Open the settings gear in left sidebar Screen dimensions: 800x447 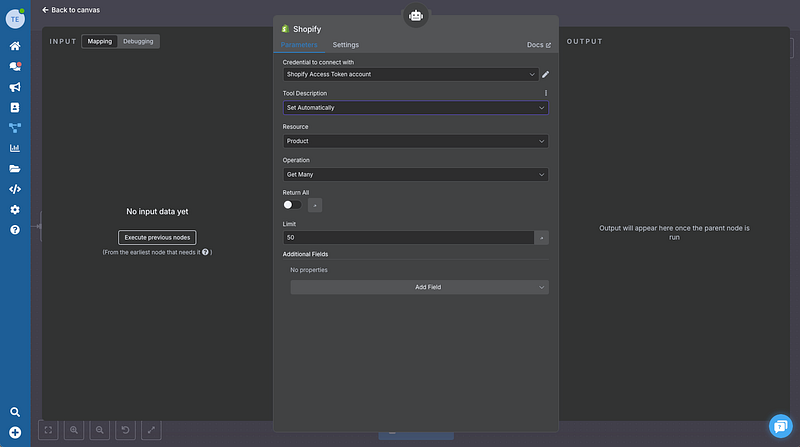15,209
